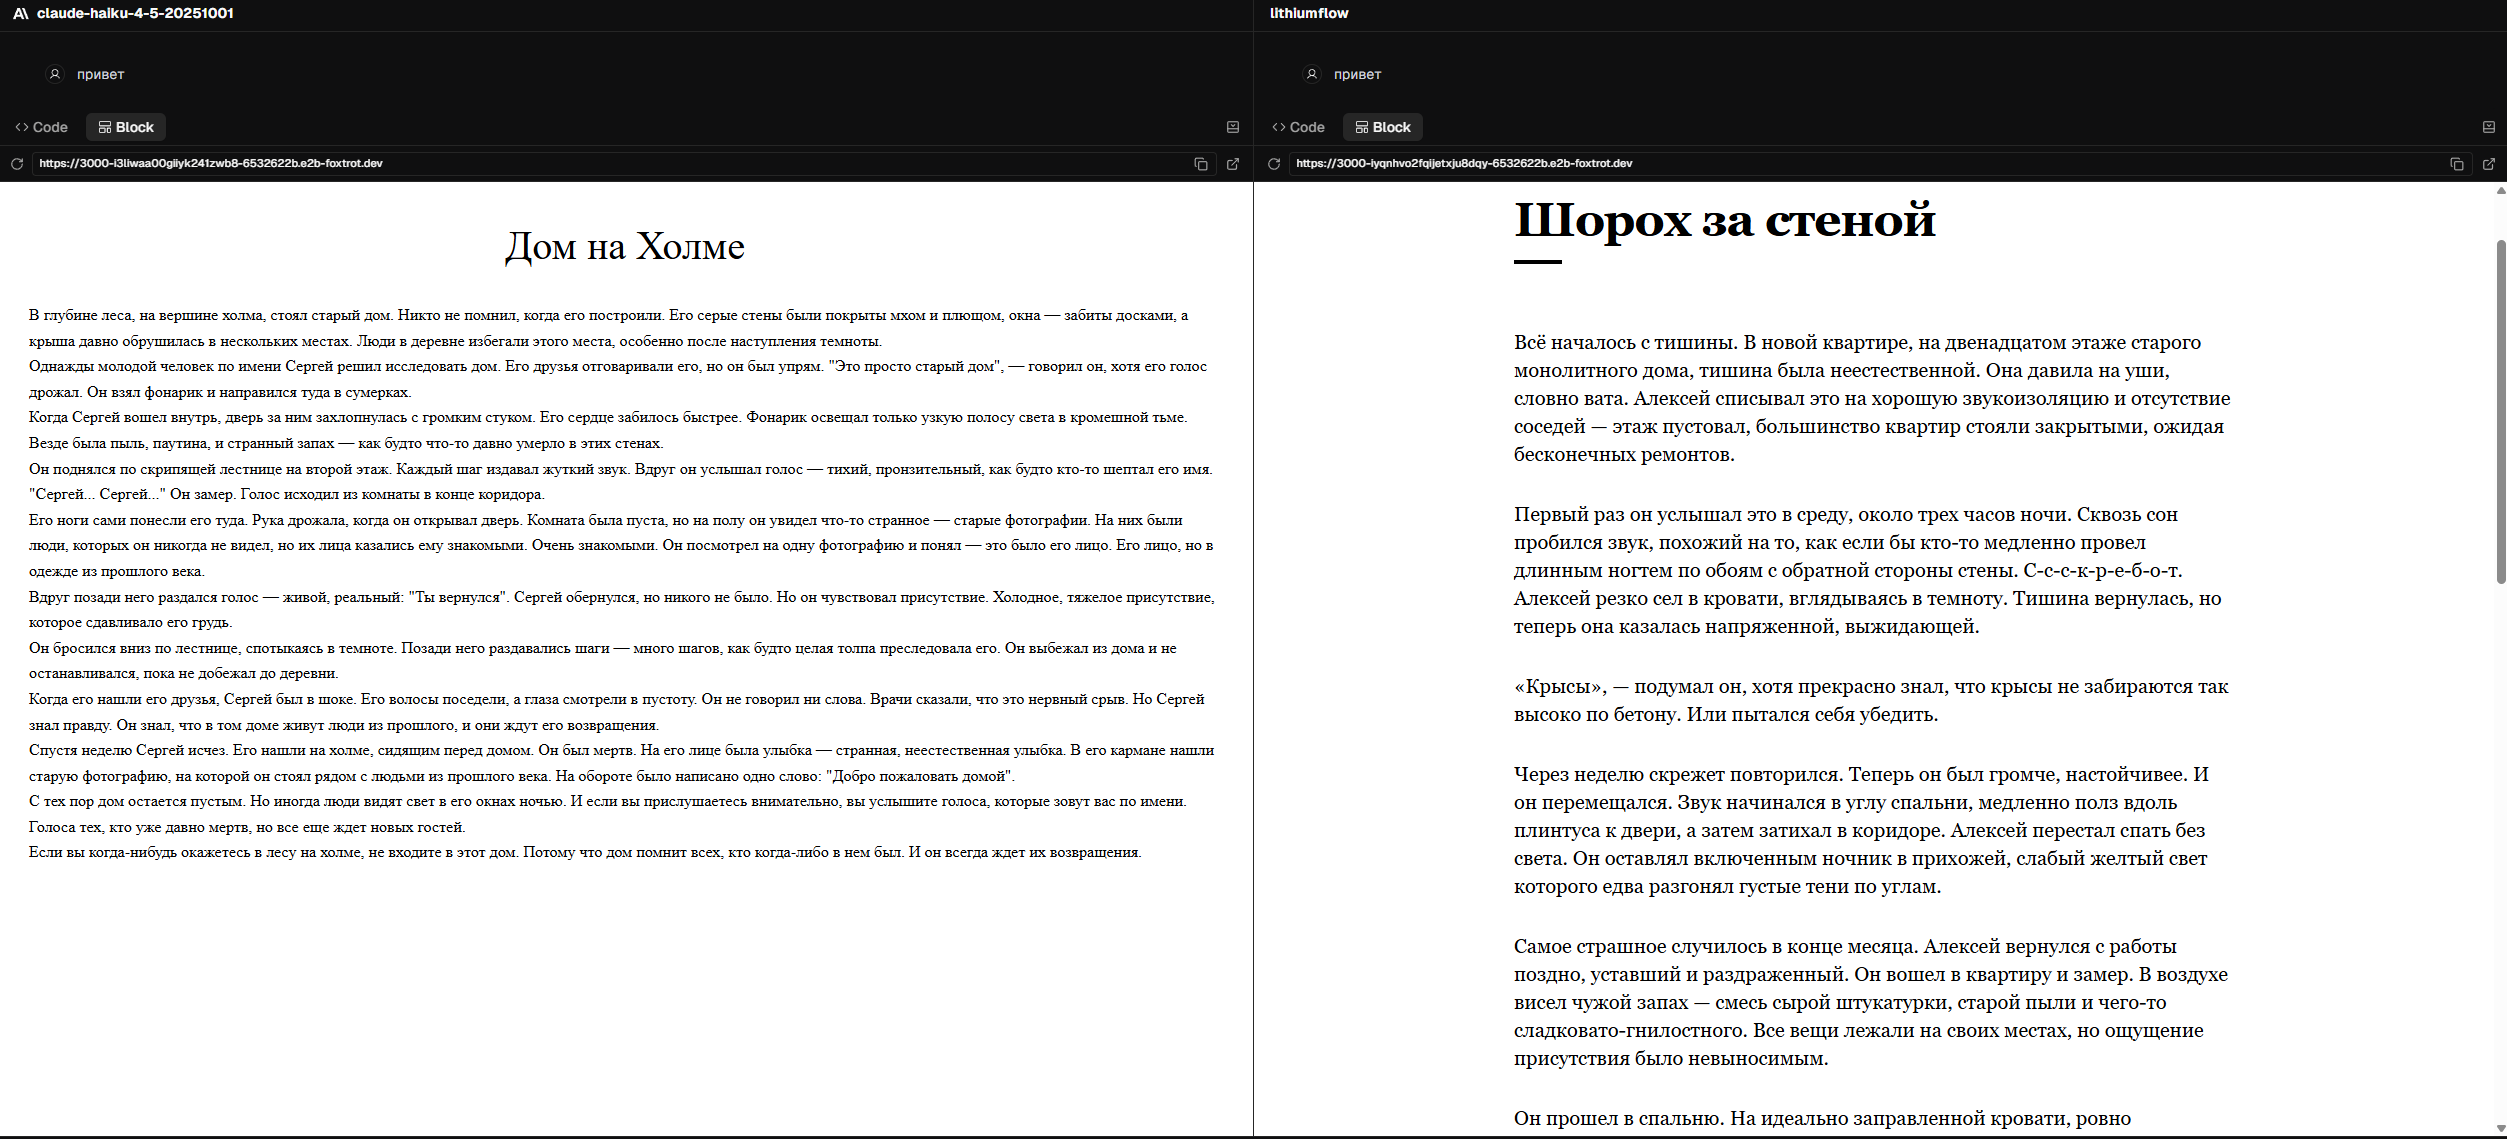The image size is (2507, 1139).
Task: Click user avatar in right chat
Action: click(x=1312, y=74)
